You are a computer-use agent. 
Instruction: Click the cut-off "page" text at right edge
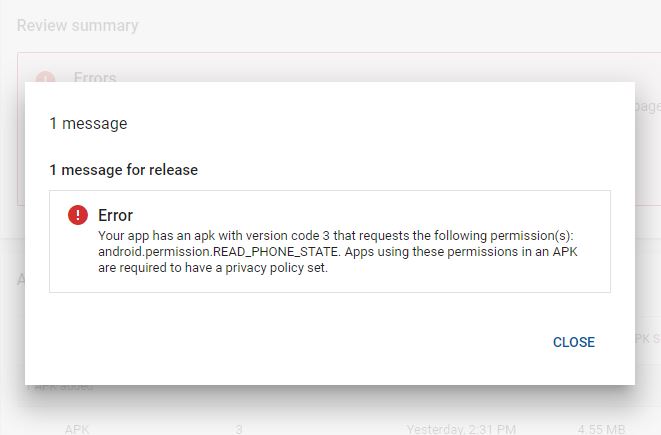point(647,106)
